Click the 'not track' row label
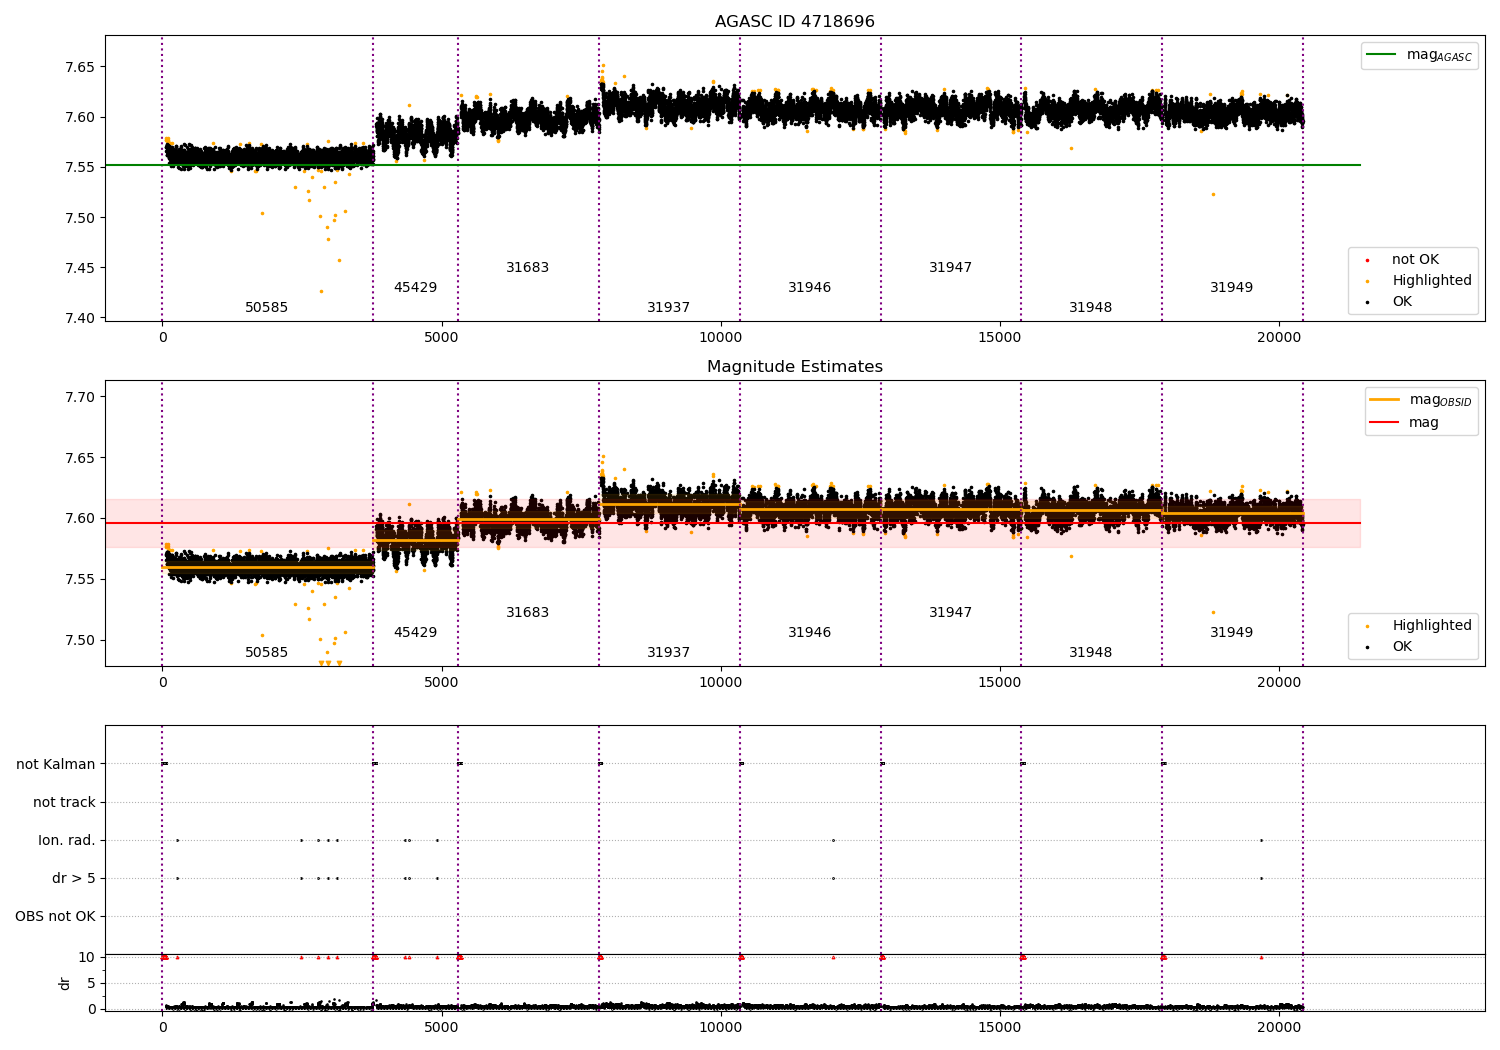The height and width of the screenshot is (1050, 1500). (64, 802)
